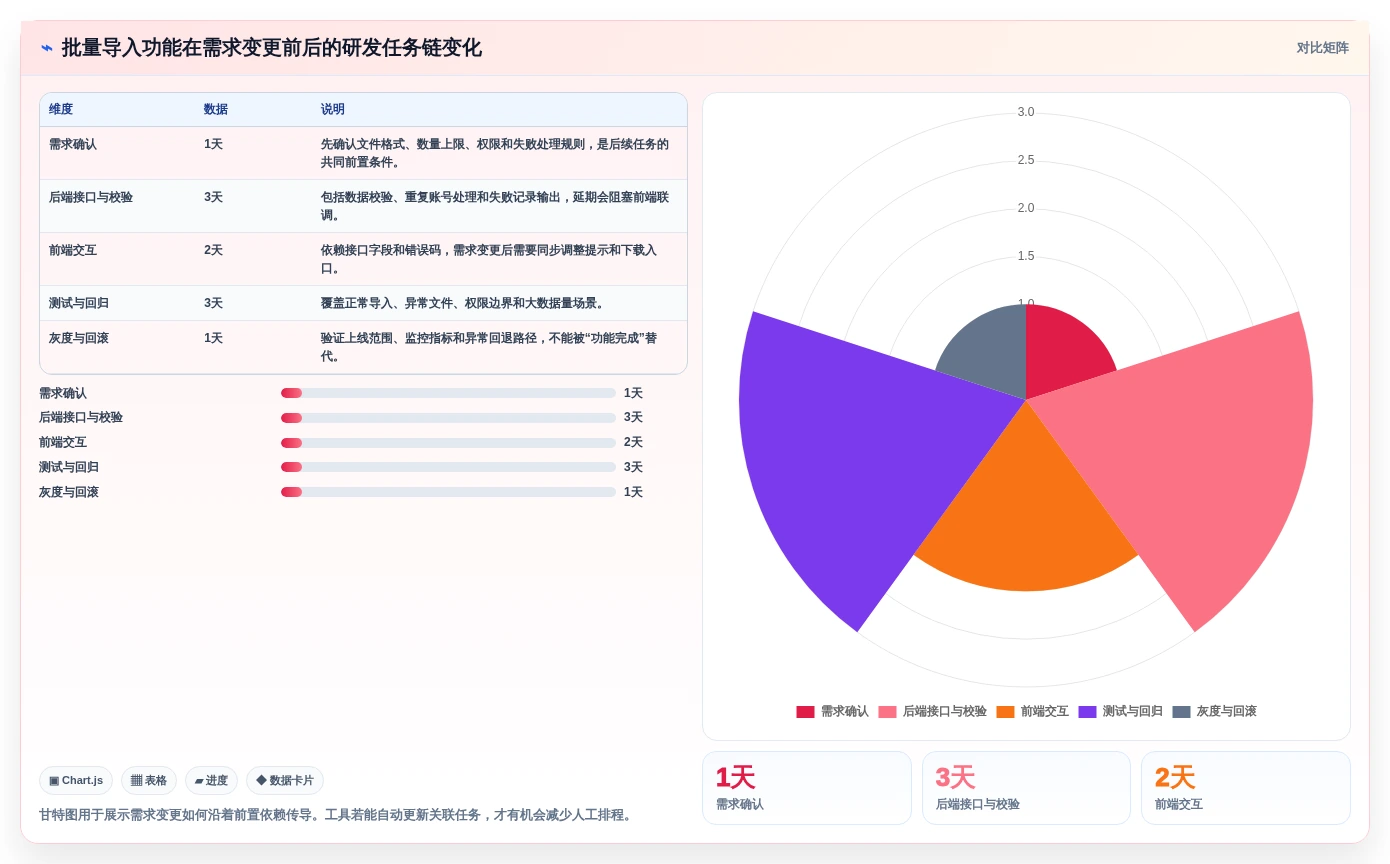Click the 2.0 axis tick label
This screenshot has height=864, width=1390.
pos(1026,208)
